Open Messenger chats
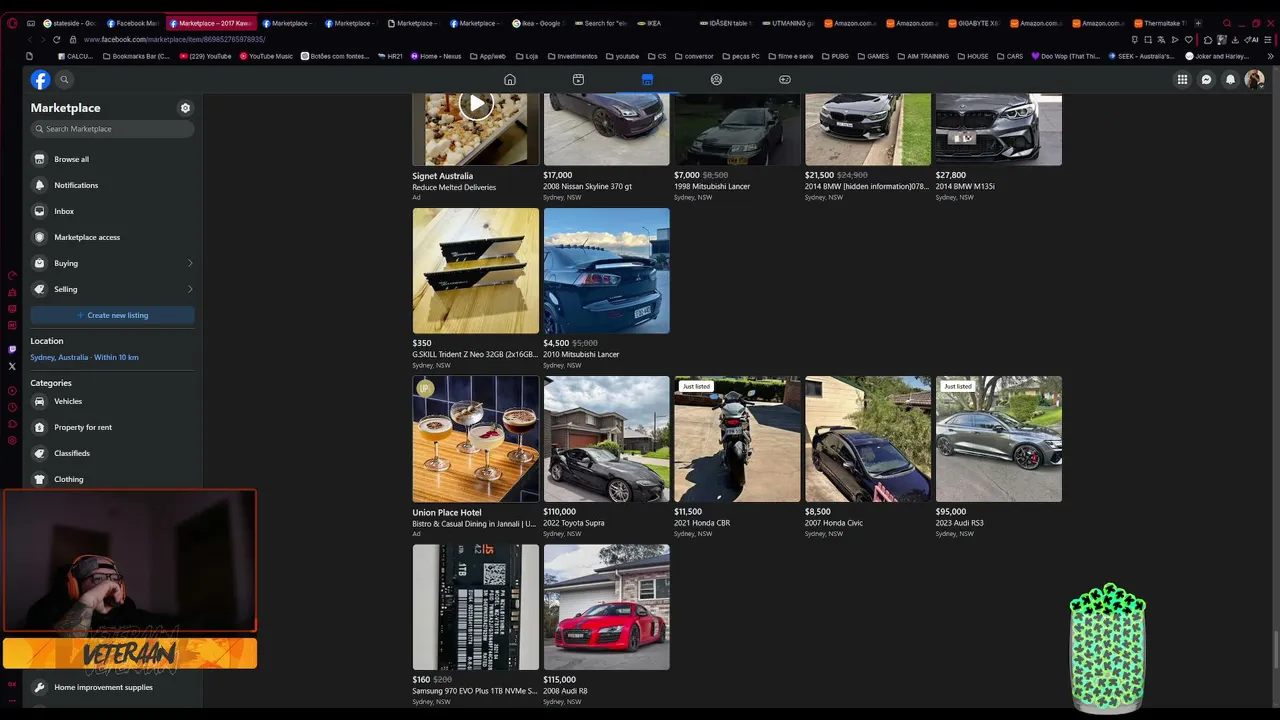This screenshot has width=1280, height=720. (1207, 80)
